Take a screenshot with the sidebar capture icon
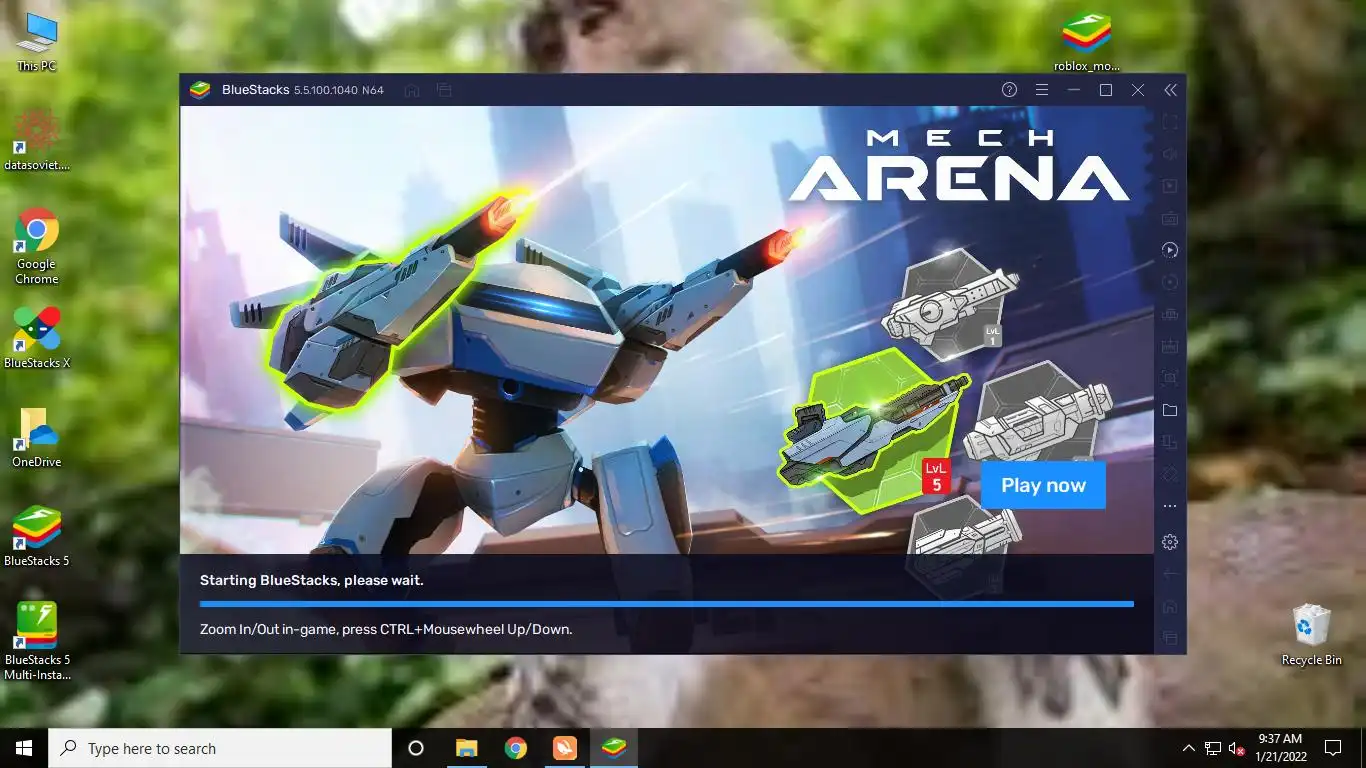The image size is (1366, 768). [1170, 378]
